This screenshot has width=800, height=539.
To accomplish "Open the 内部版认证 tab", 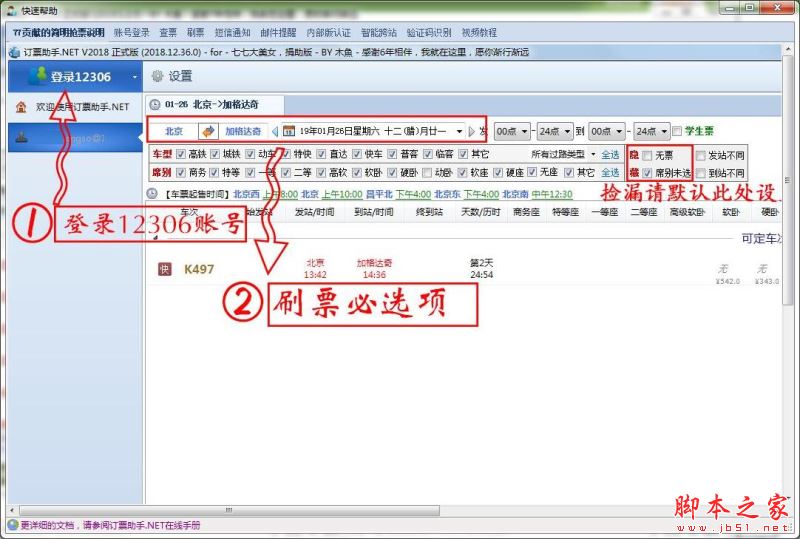I will pyautogui.click(x=329, y=32).
